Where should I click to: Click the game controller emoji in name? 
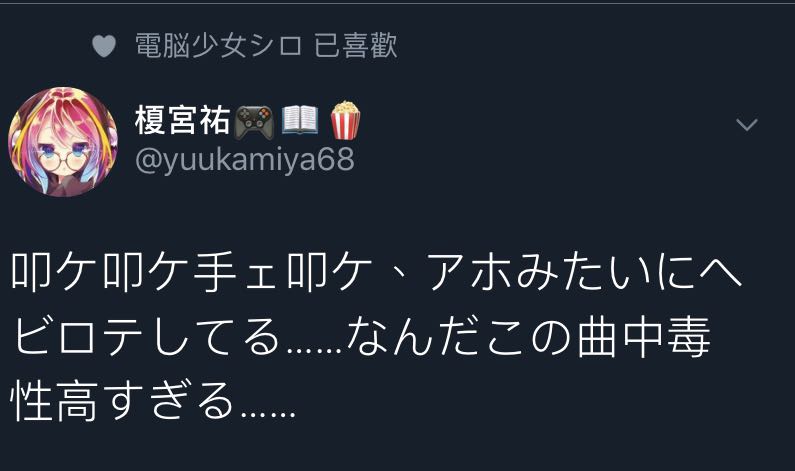255,122
